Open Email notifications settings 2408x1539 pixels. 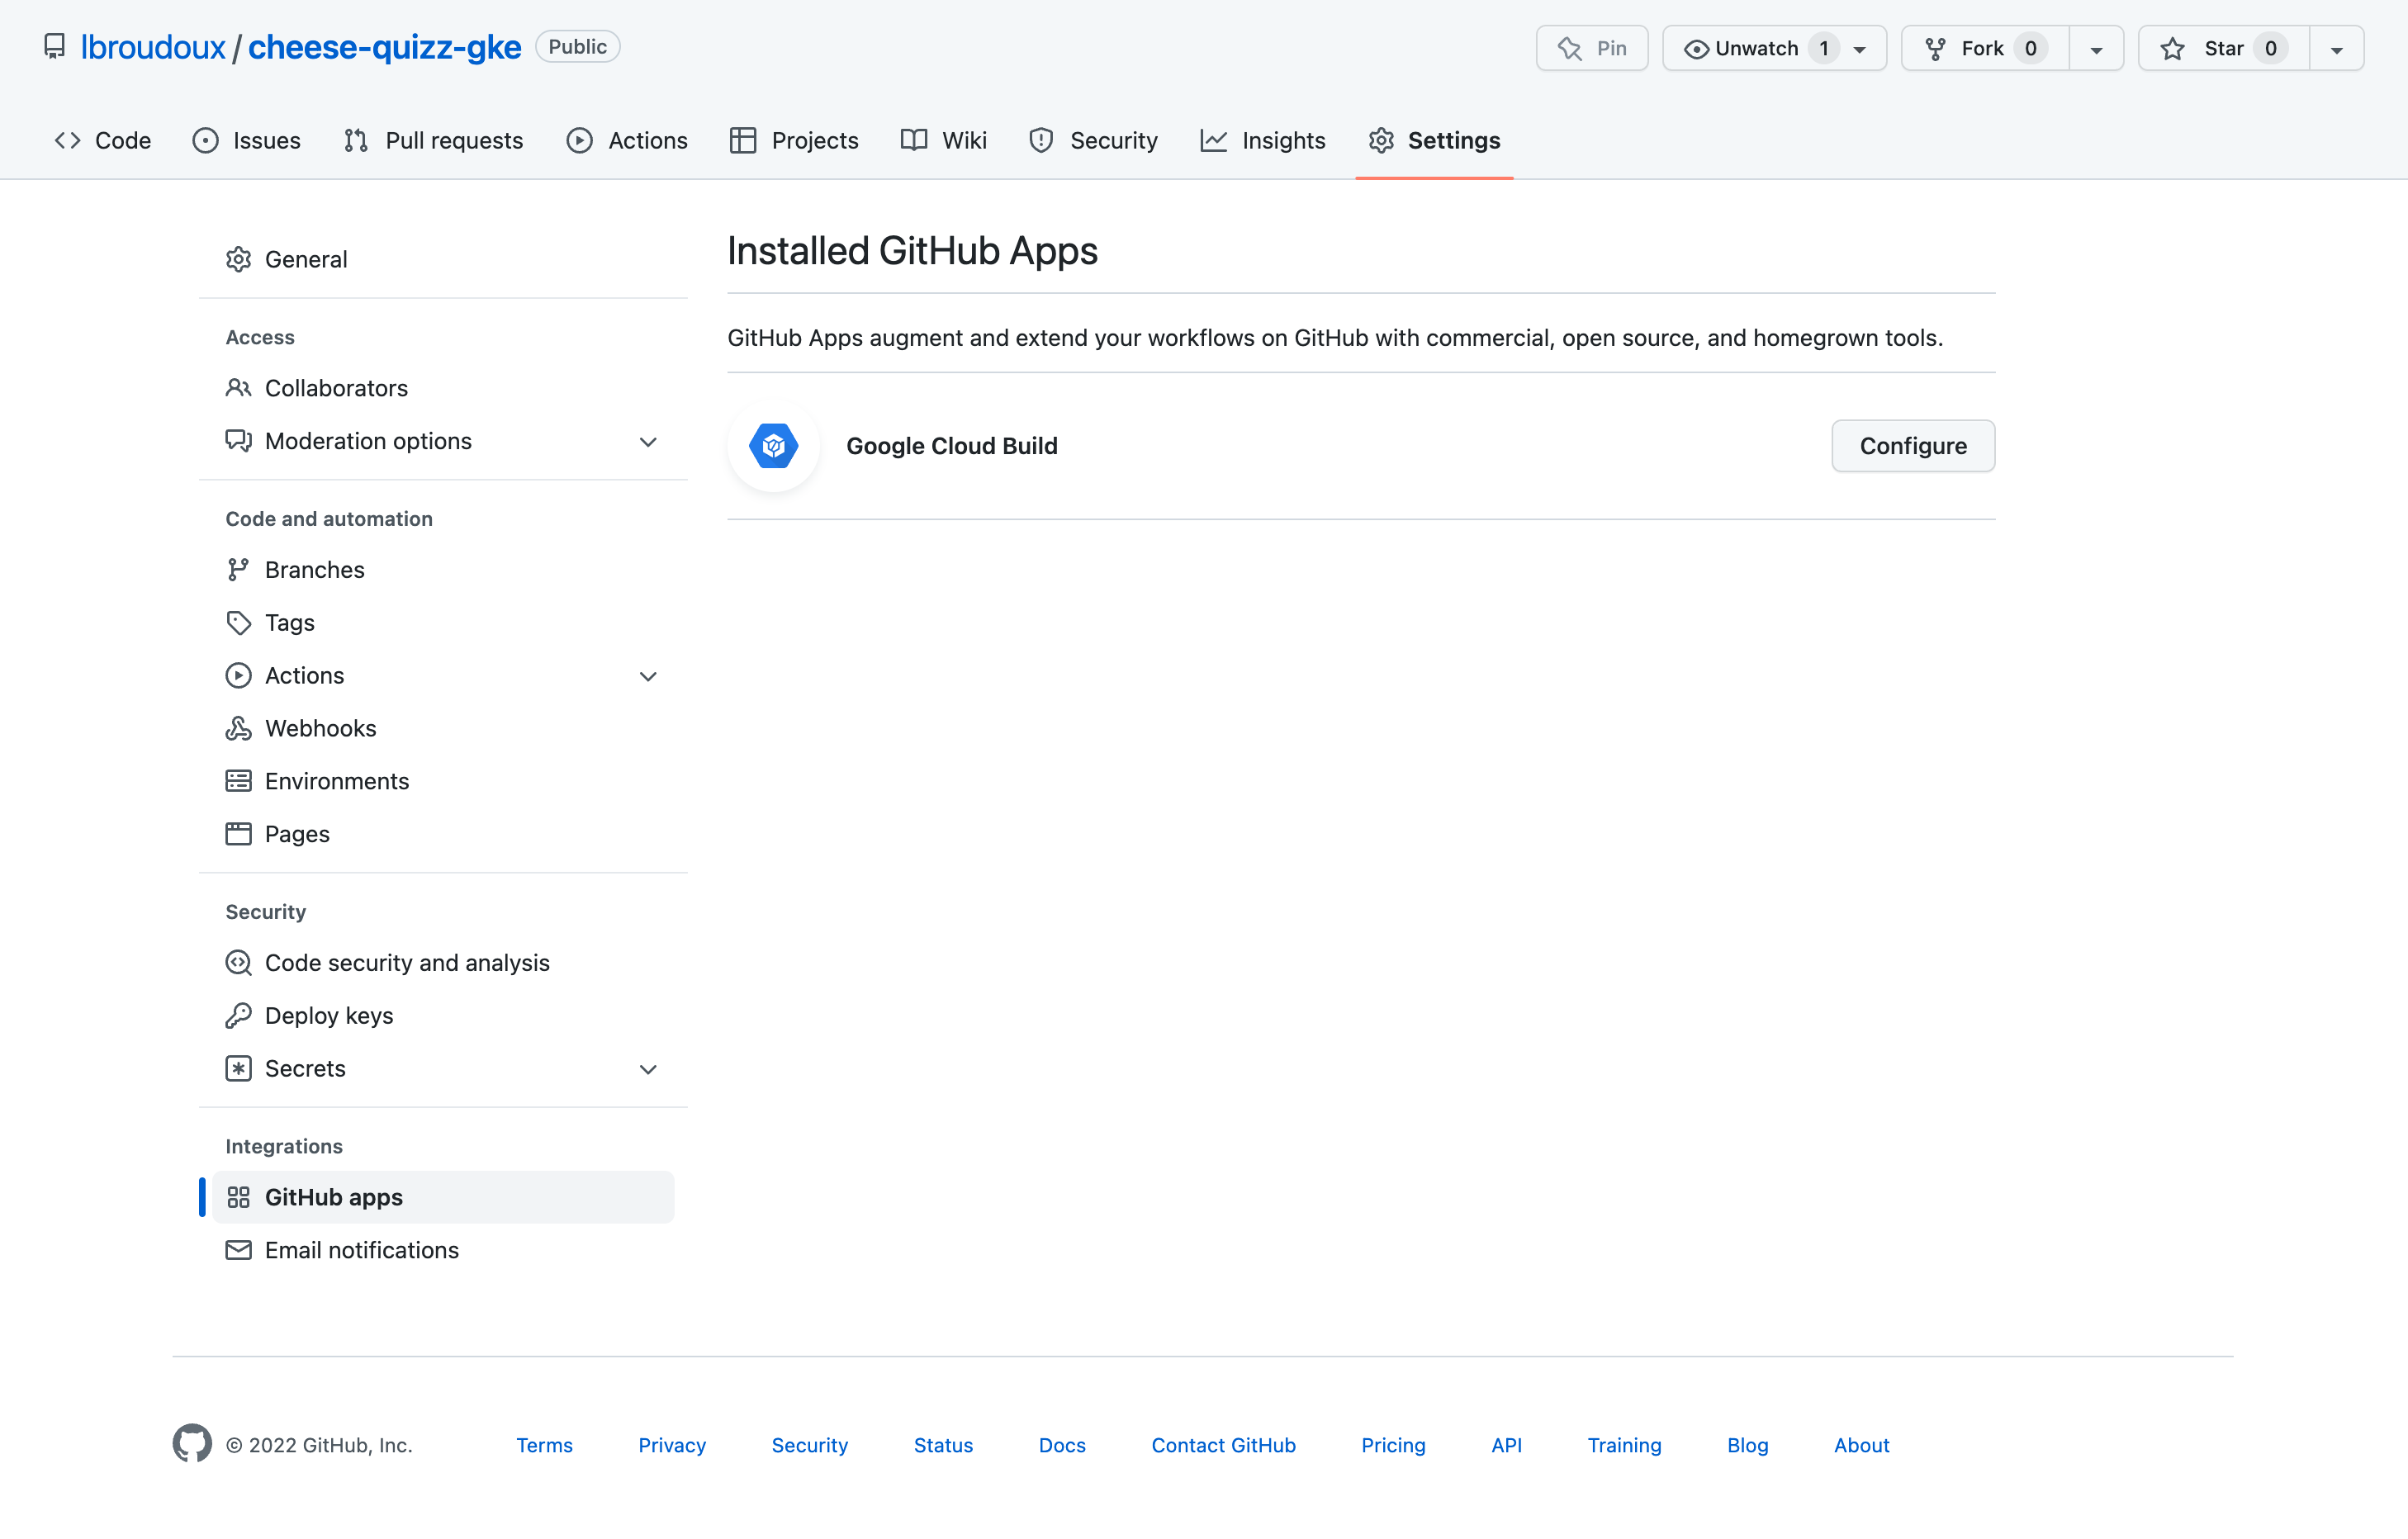[361, 1250]
